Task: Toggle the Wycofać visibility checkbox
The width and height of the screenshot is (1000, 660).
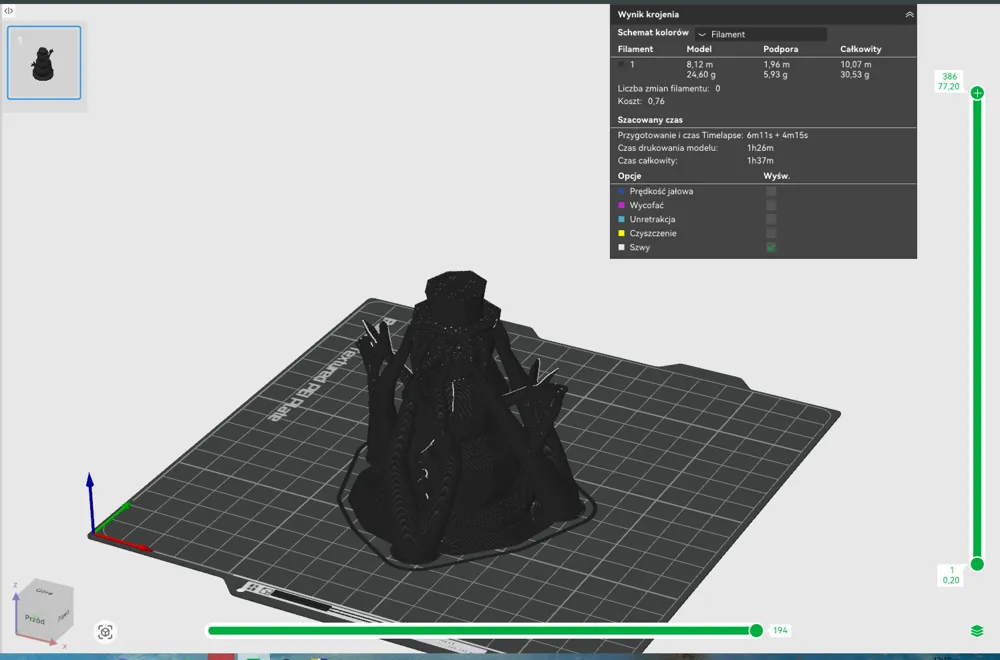Action: point(771,205)
